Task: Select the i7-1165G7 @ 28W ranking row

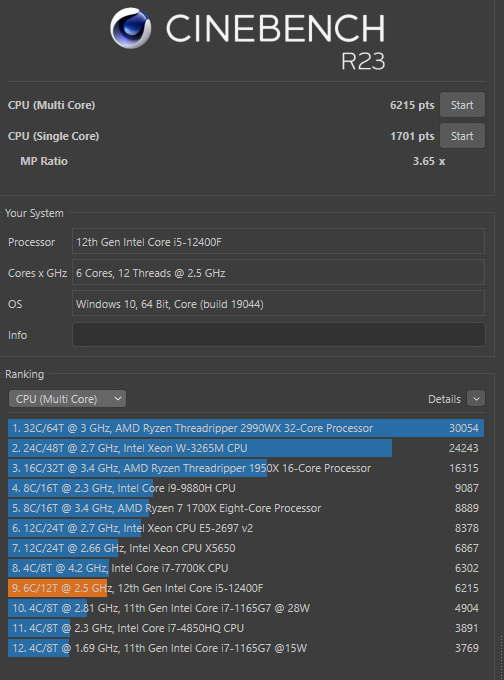Action: (246, 608)
